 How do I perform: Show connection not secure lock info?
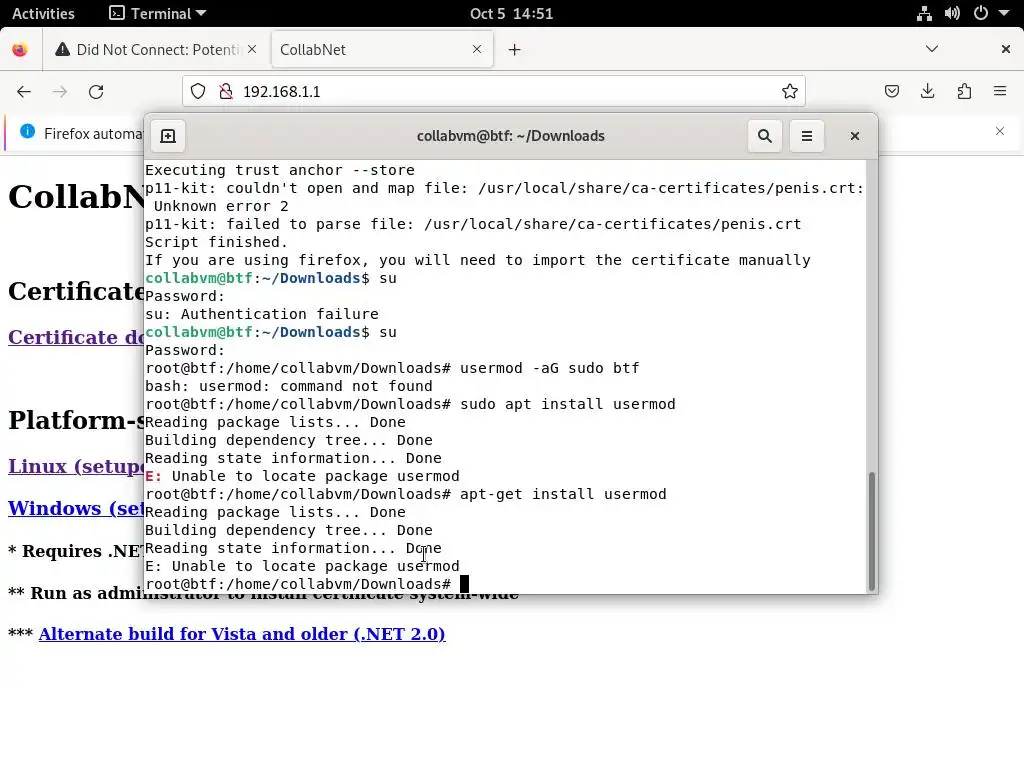point(226,91)
